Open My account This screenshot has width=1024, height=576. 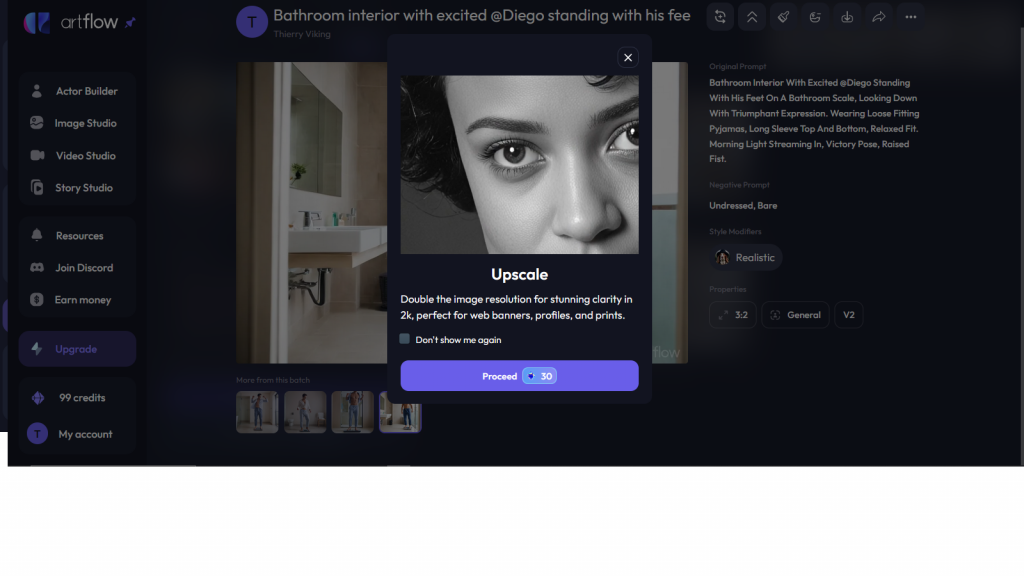coord(77,434)
